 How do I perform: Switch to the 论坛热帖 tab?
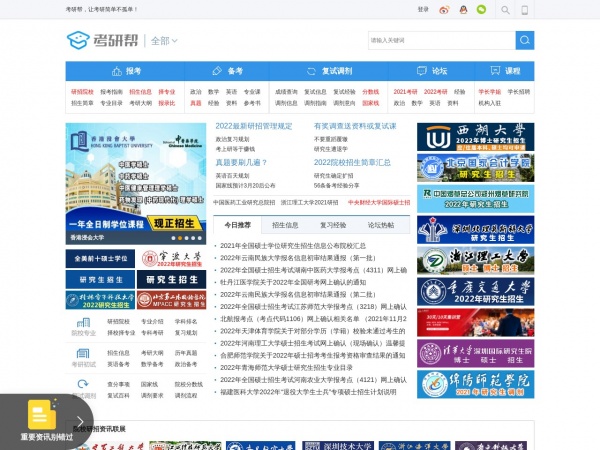coord(381,225)
